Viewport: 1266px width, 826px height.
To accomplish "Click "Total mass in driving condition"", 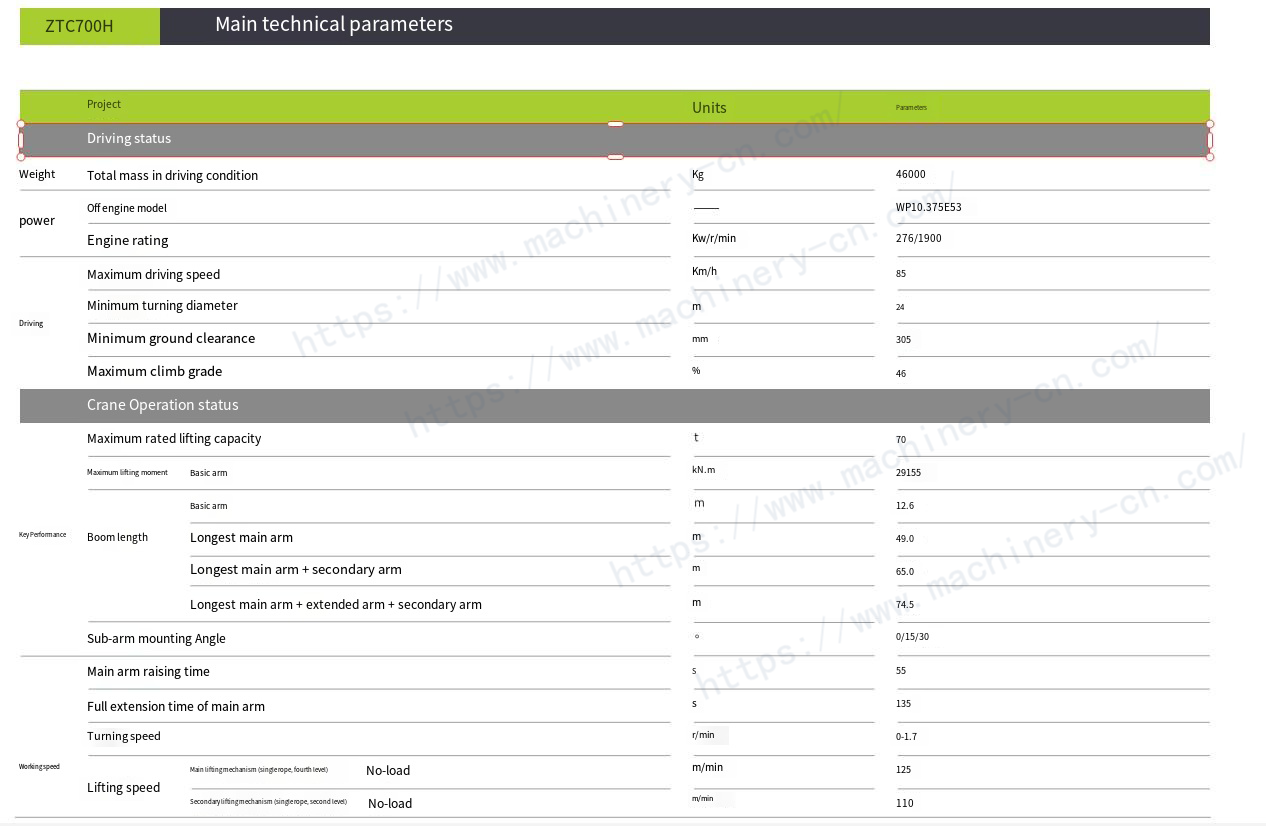I will pyautogui.click(x=172, y=175).
